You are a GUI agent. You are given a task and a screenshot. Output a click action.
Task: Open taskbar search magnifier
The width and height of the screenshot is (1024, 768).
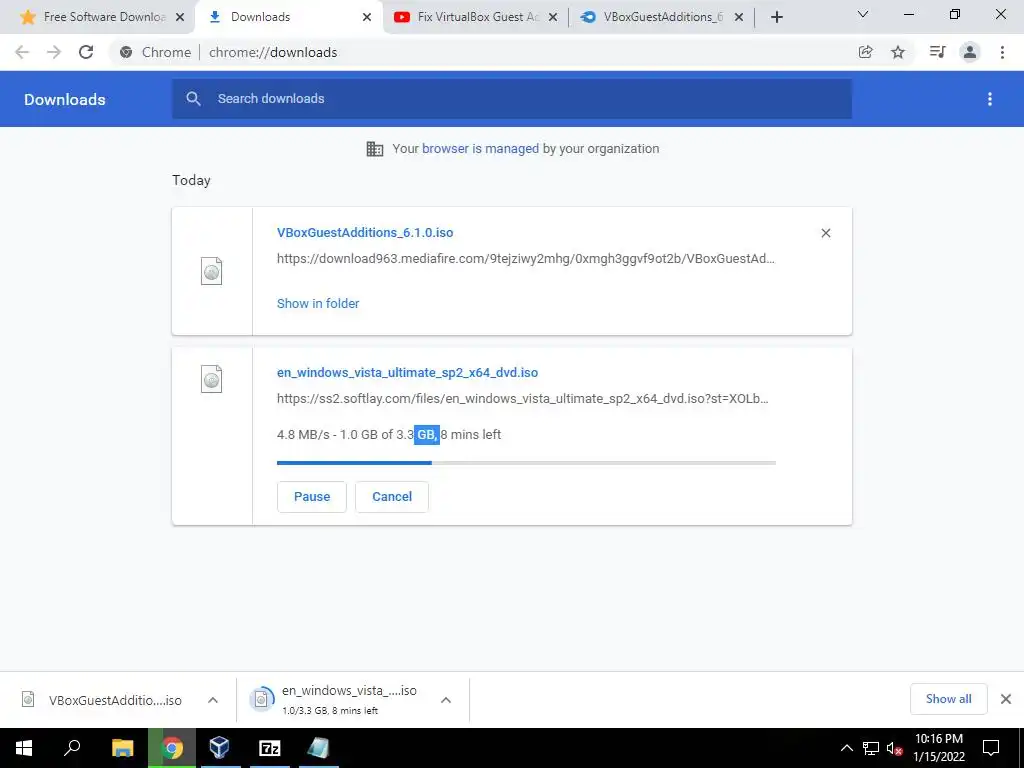pyautogui.click(x=72, y=748)
